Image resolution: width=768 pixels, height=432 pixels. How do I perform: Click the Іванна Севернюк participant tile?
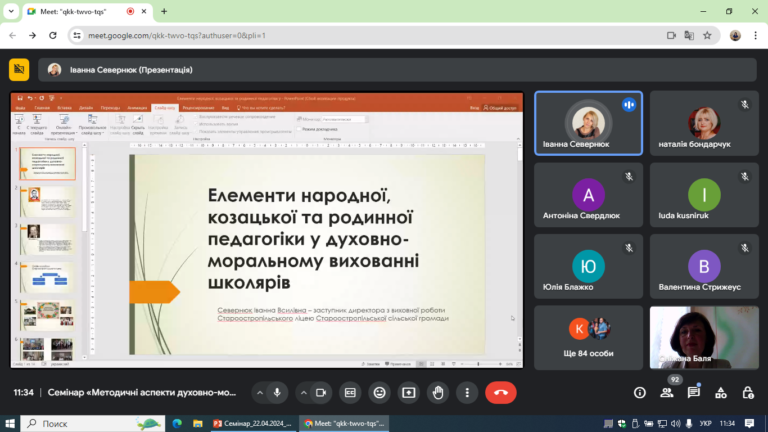(588, 123)
